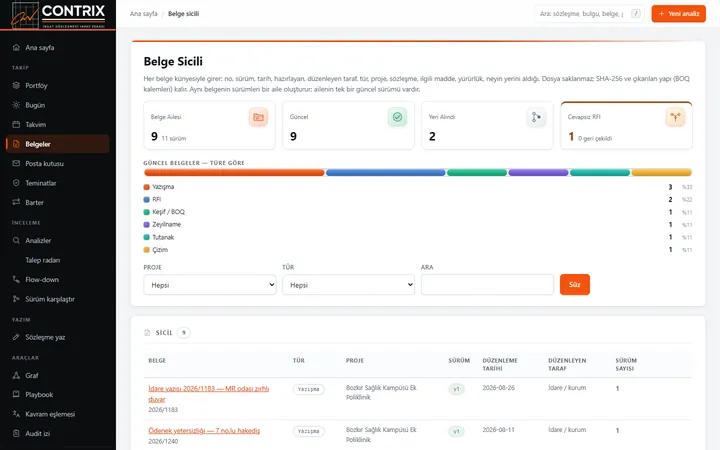Click the Yeni analiz button

coord(678,14)
